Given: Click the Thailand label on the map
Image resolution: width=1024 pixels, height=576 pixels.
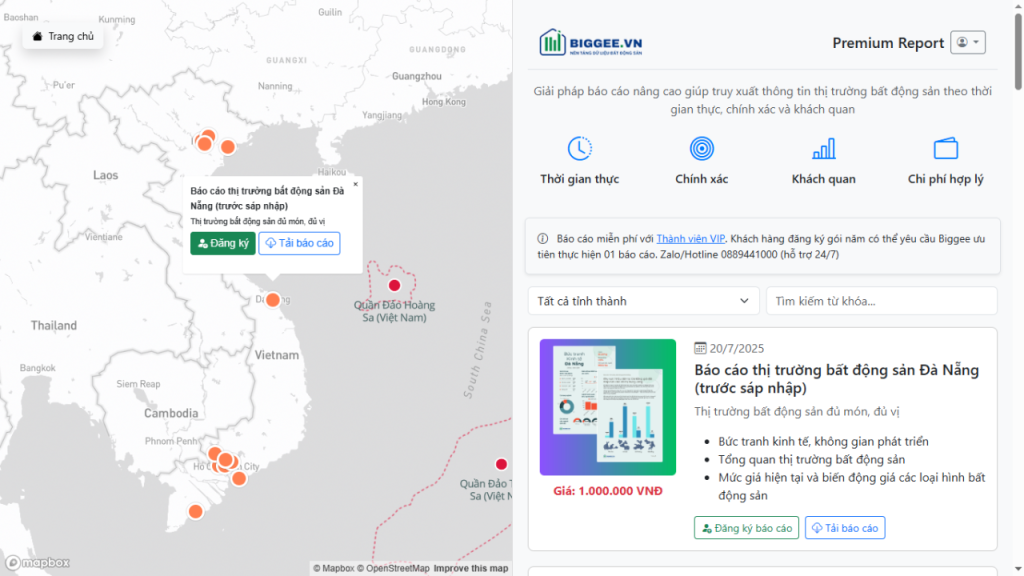Looking at the screenshot, I should tap(54, 325).
